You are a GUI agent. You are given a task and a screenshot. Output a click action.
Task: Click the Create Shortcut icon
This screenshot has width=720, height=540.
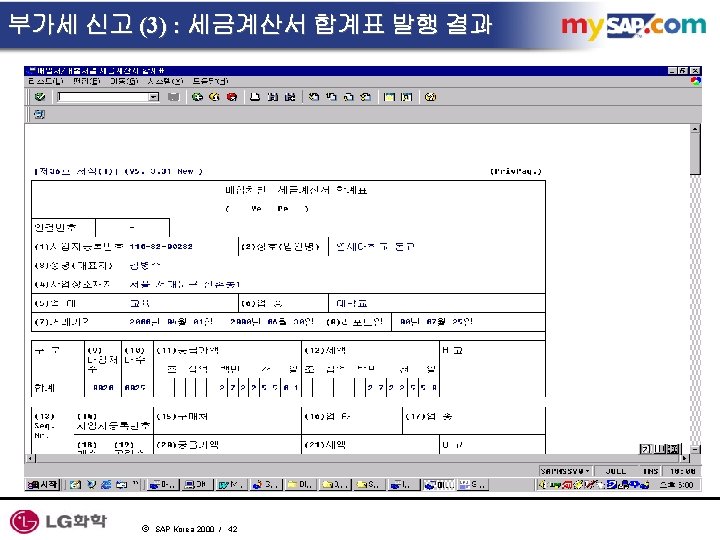406,97
